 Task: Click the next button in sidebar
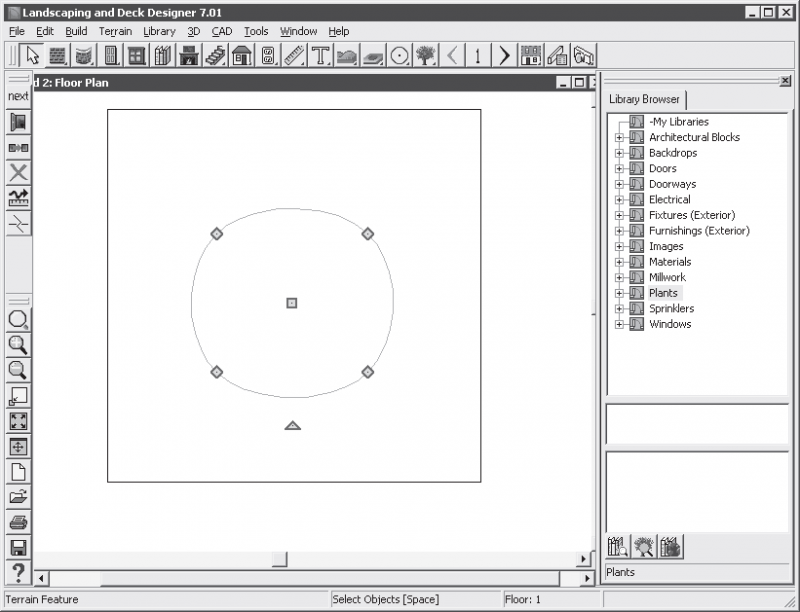18,96
